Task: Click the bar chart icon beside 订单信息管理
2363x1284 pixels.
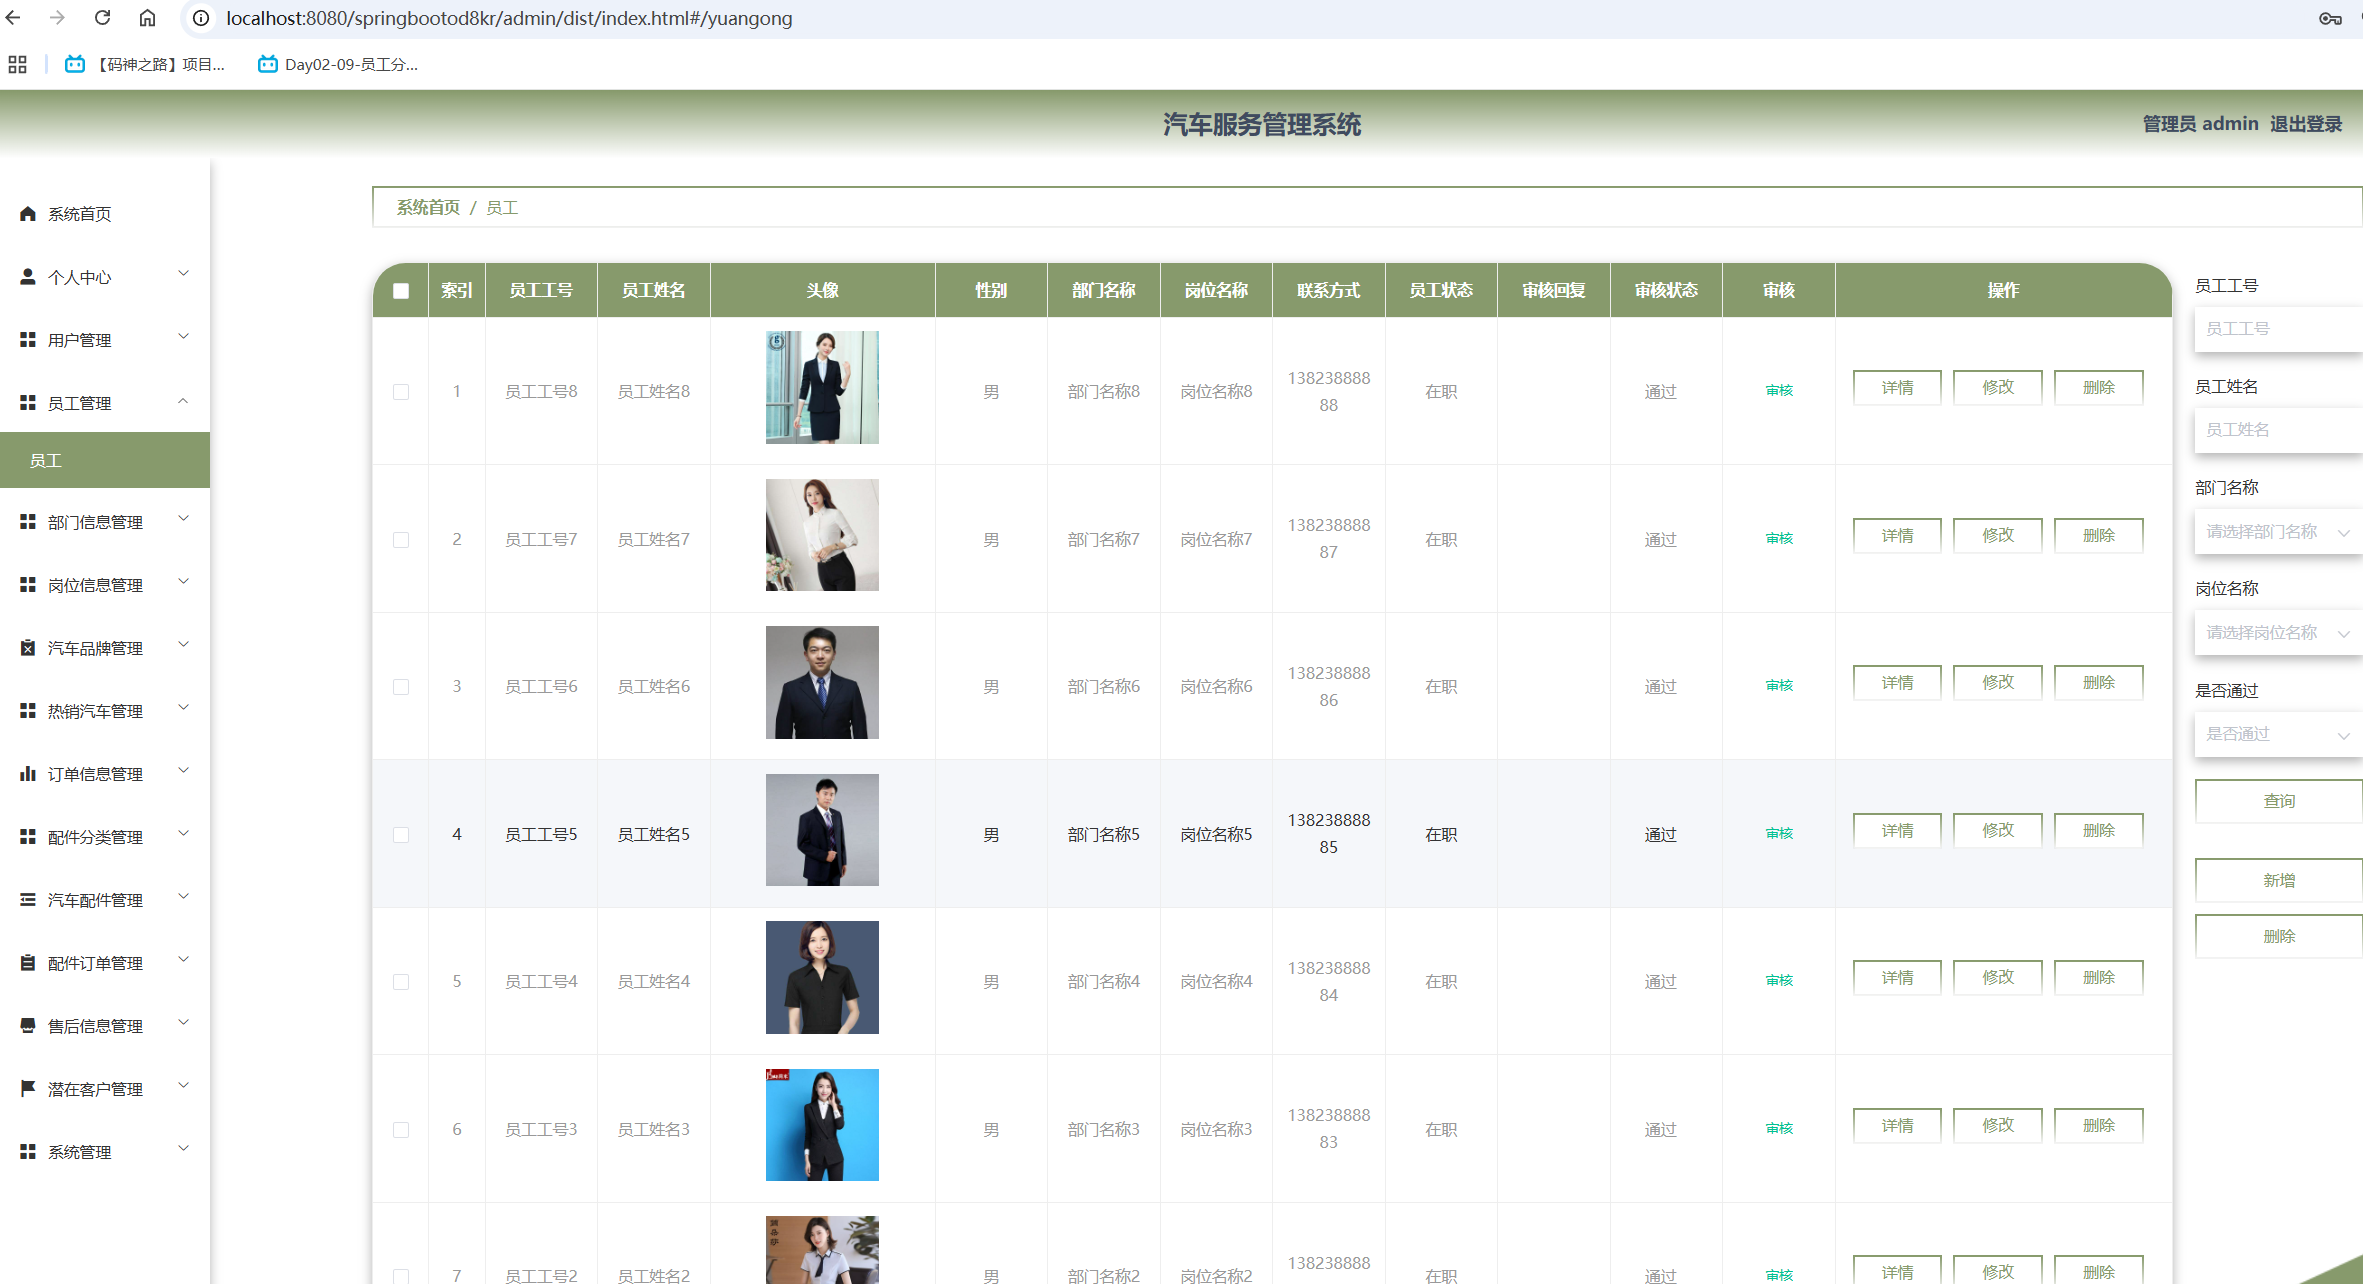Action: 28,773
